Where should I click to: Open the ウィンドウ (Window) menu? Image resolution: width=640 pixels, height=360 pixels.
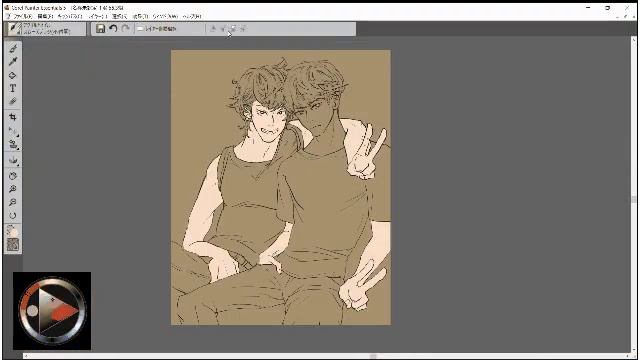[x=165, y=17]
